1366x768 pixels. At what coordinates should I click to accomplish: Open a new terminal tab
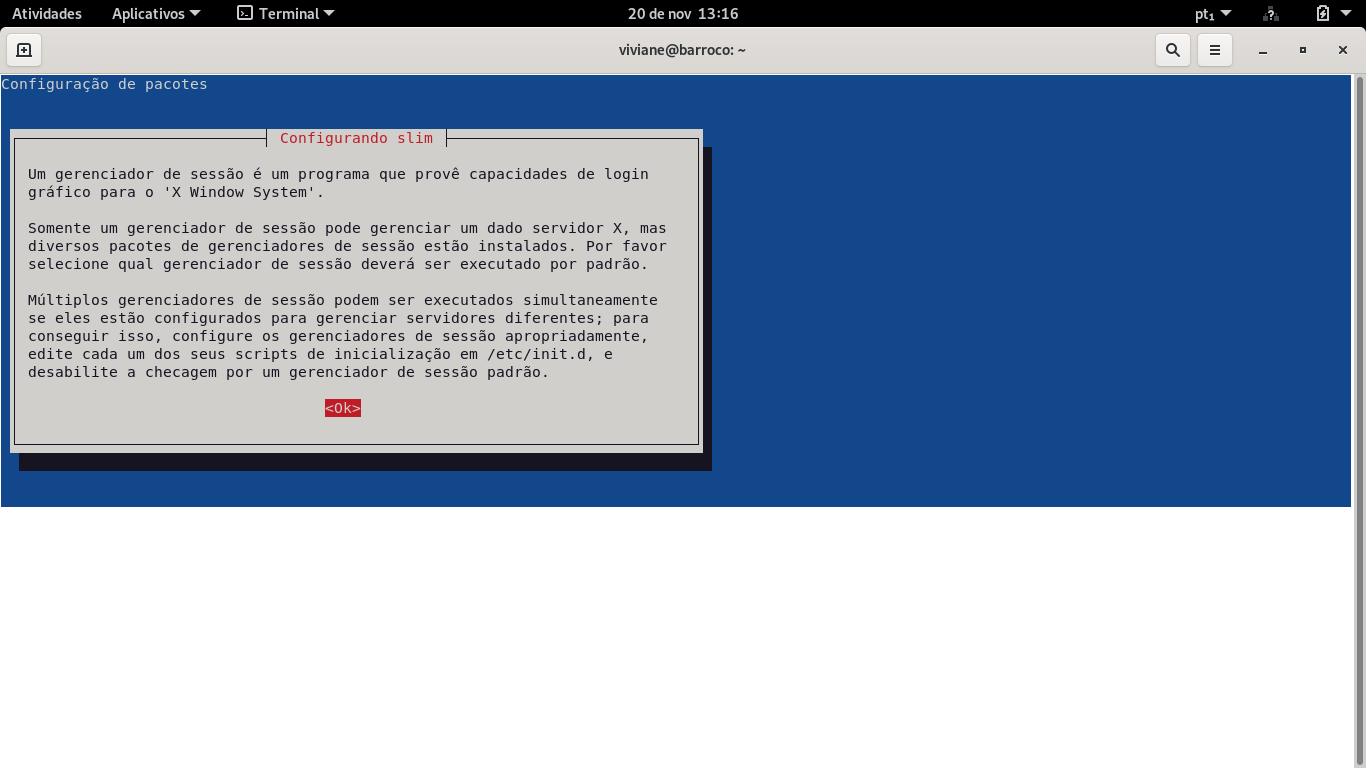pyautogui.click(x=24, y=50)
